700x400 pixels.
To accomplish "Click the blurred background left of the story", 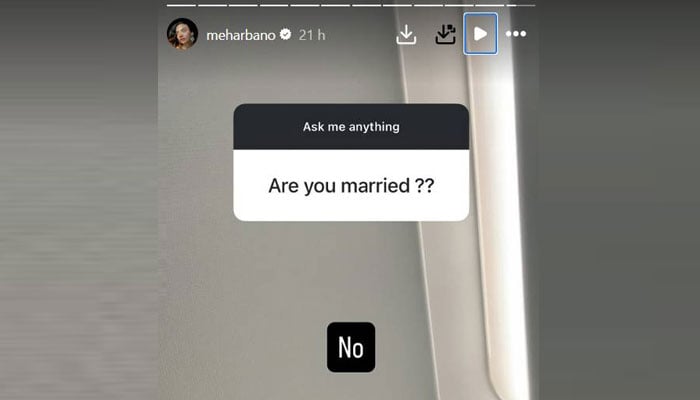I will pyautogui.click(x=79, y=201).
